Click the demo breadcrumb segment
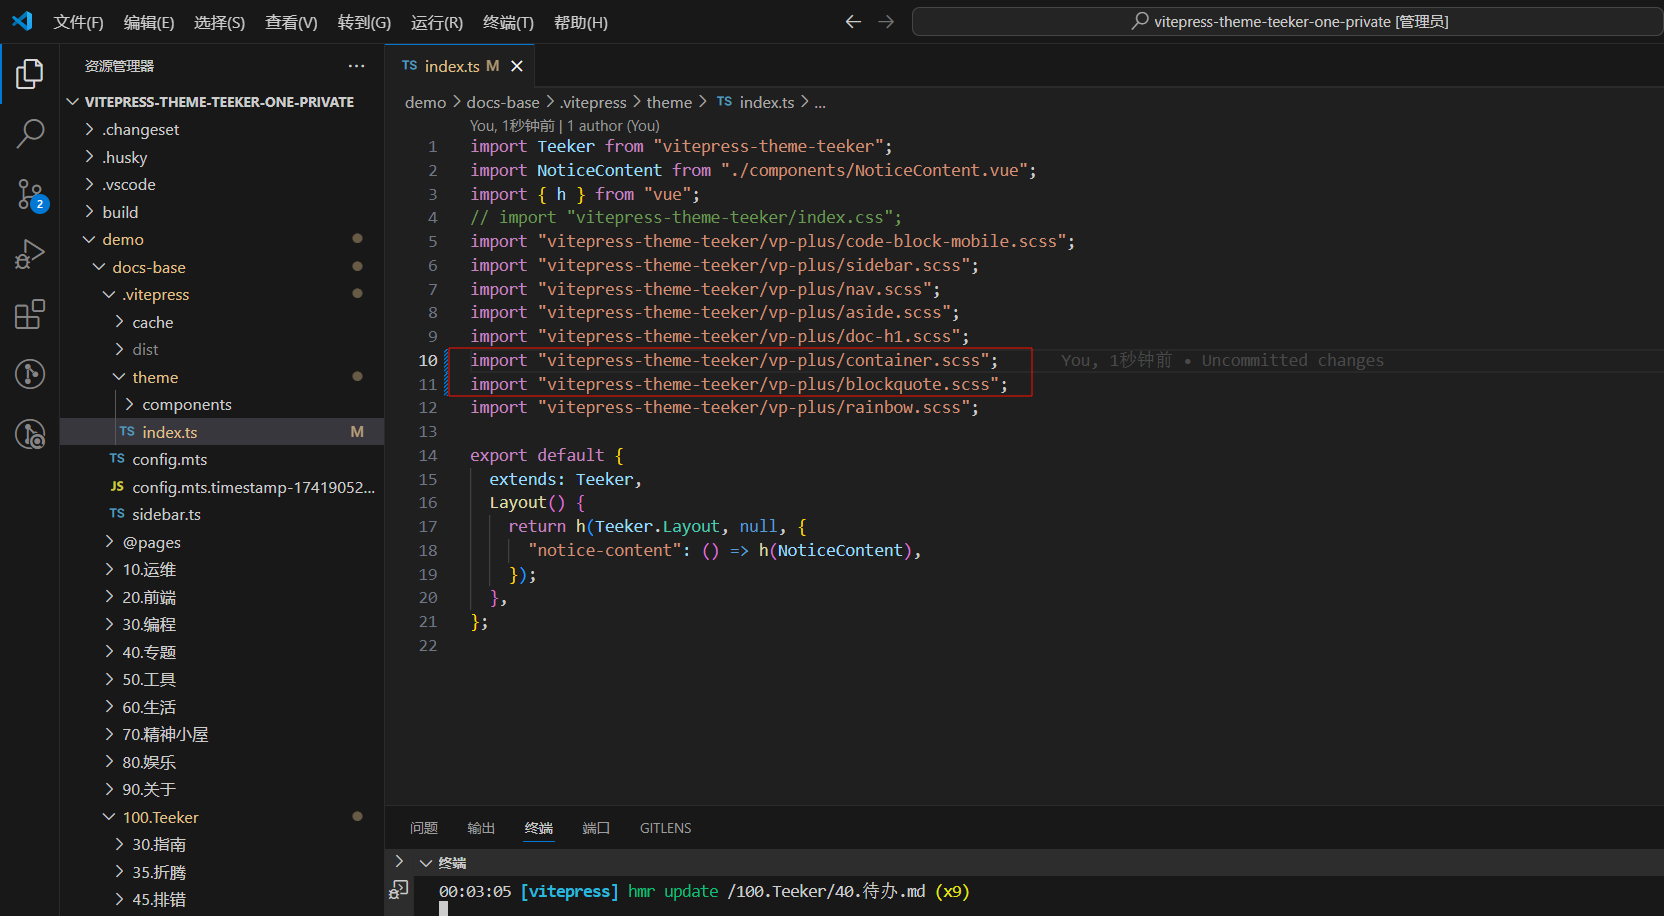This screenshot has width=1664, height=916. pyautogui.click(x=425, y=102)
